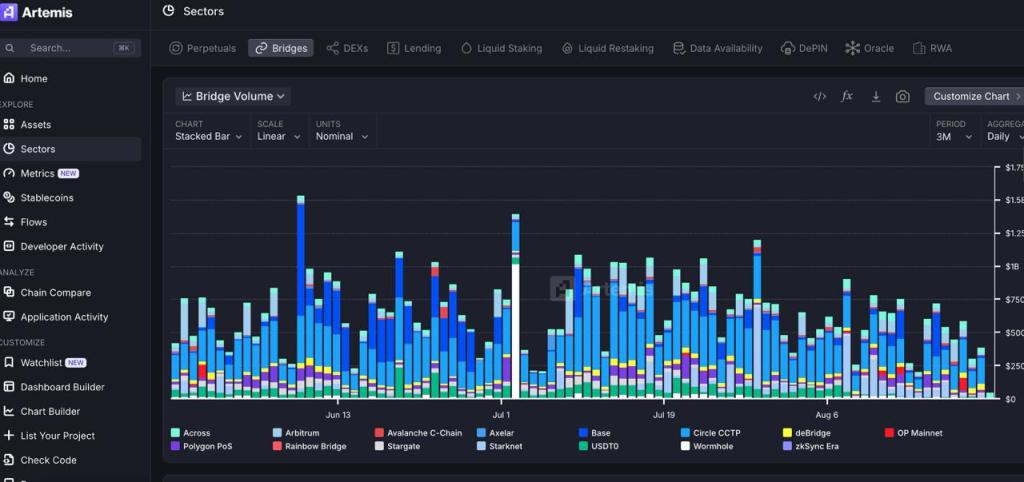1024x482 pixels.
Task: Switch to the Perpetuals tab
Action: 203,48
